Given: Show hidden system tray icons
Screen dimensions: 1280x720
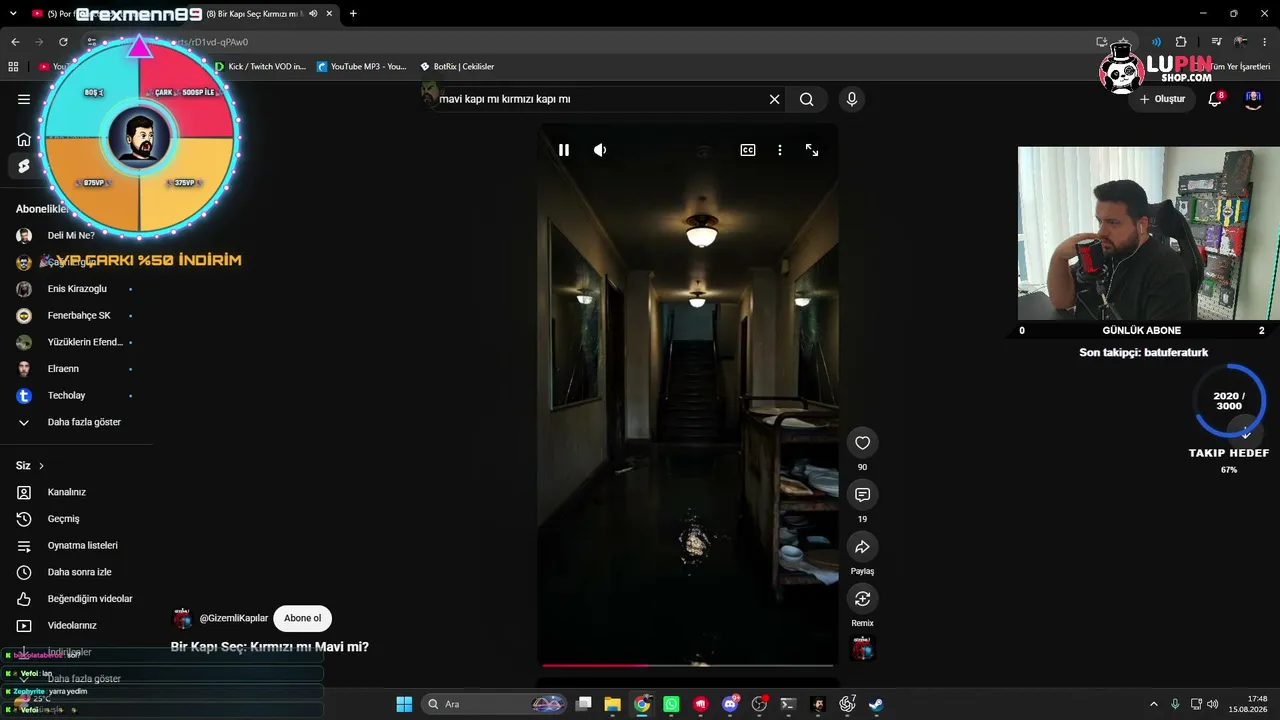Looking at the screenshot, I should coord(1153,704).
